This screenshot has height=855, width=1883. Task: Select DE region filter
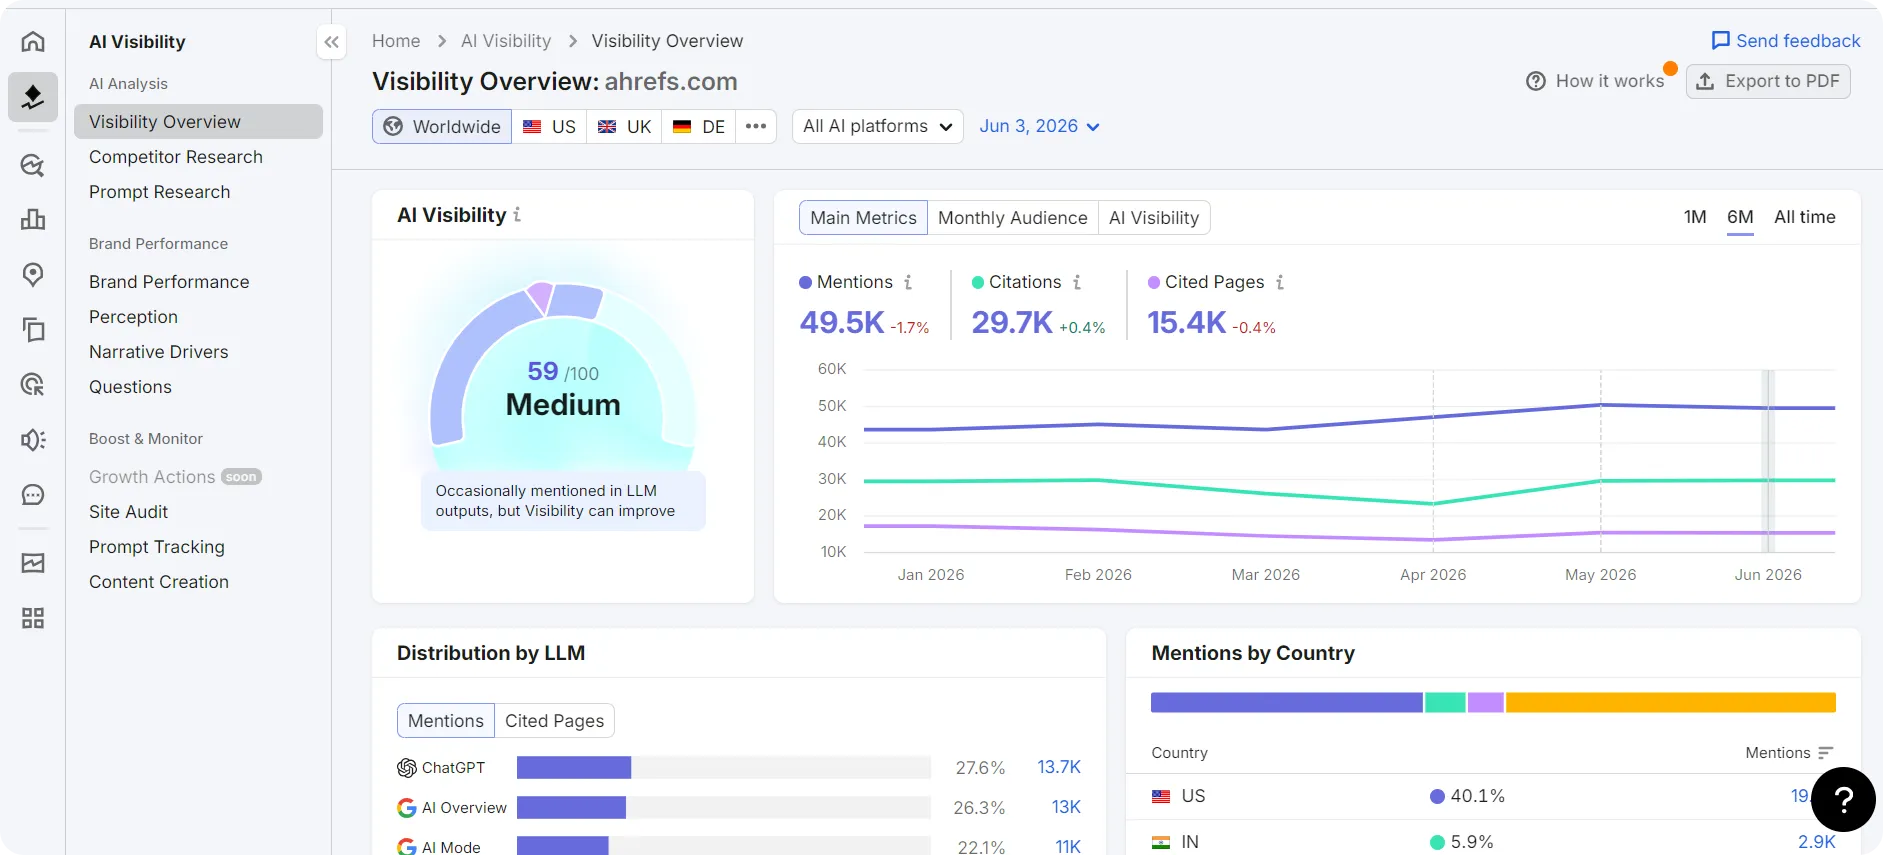pyautogui.click(x=699, y=127)
